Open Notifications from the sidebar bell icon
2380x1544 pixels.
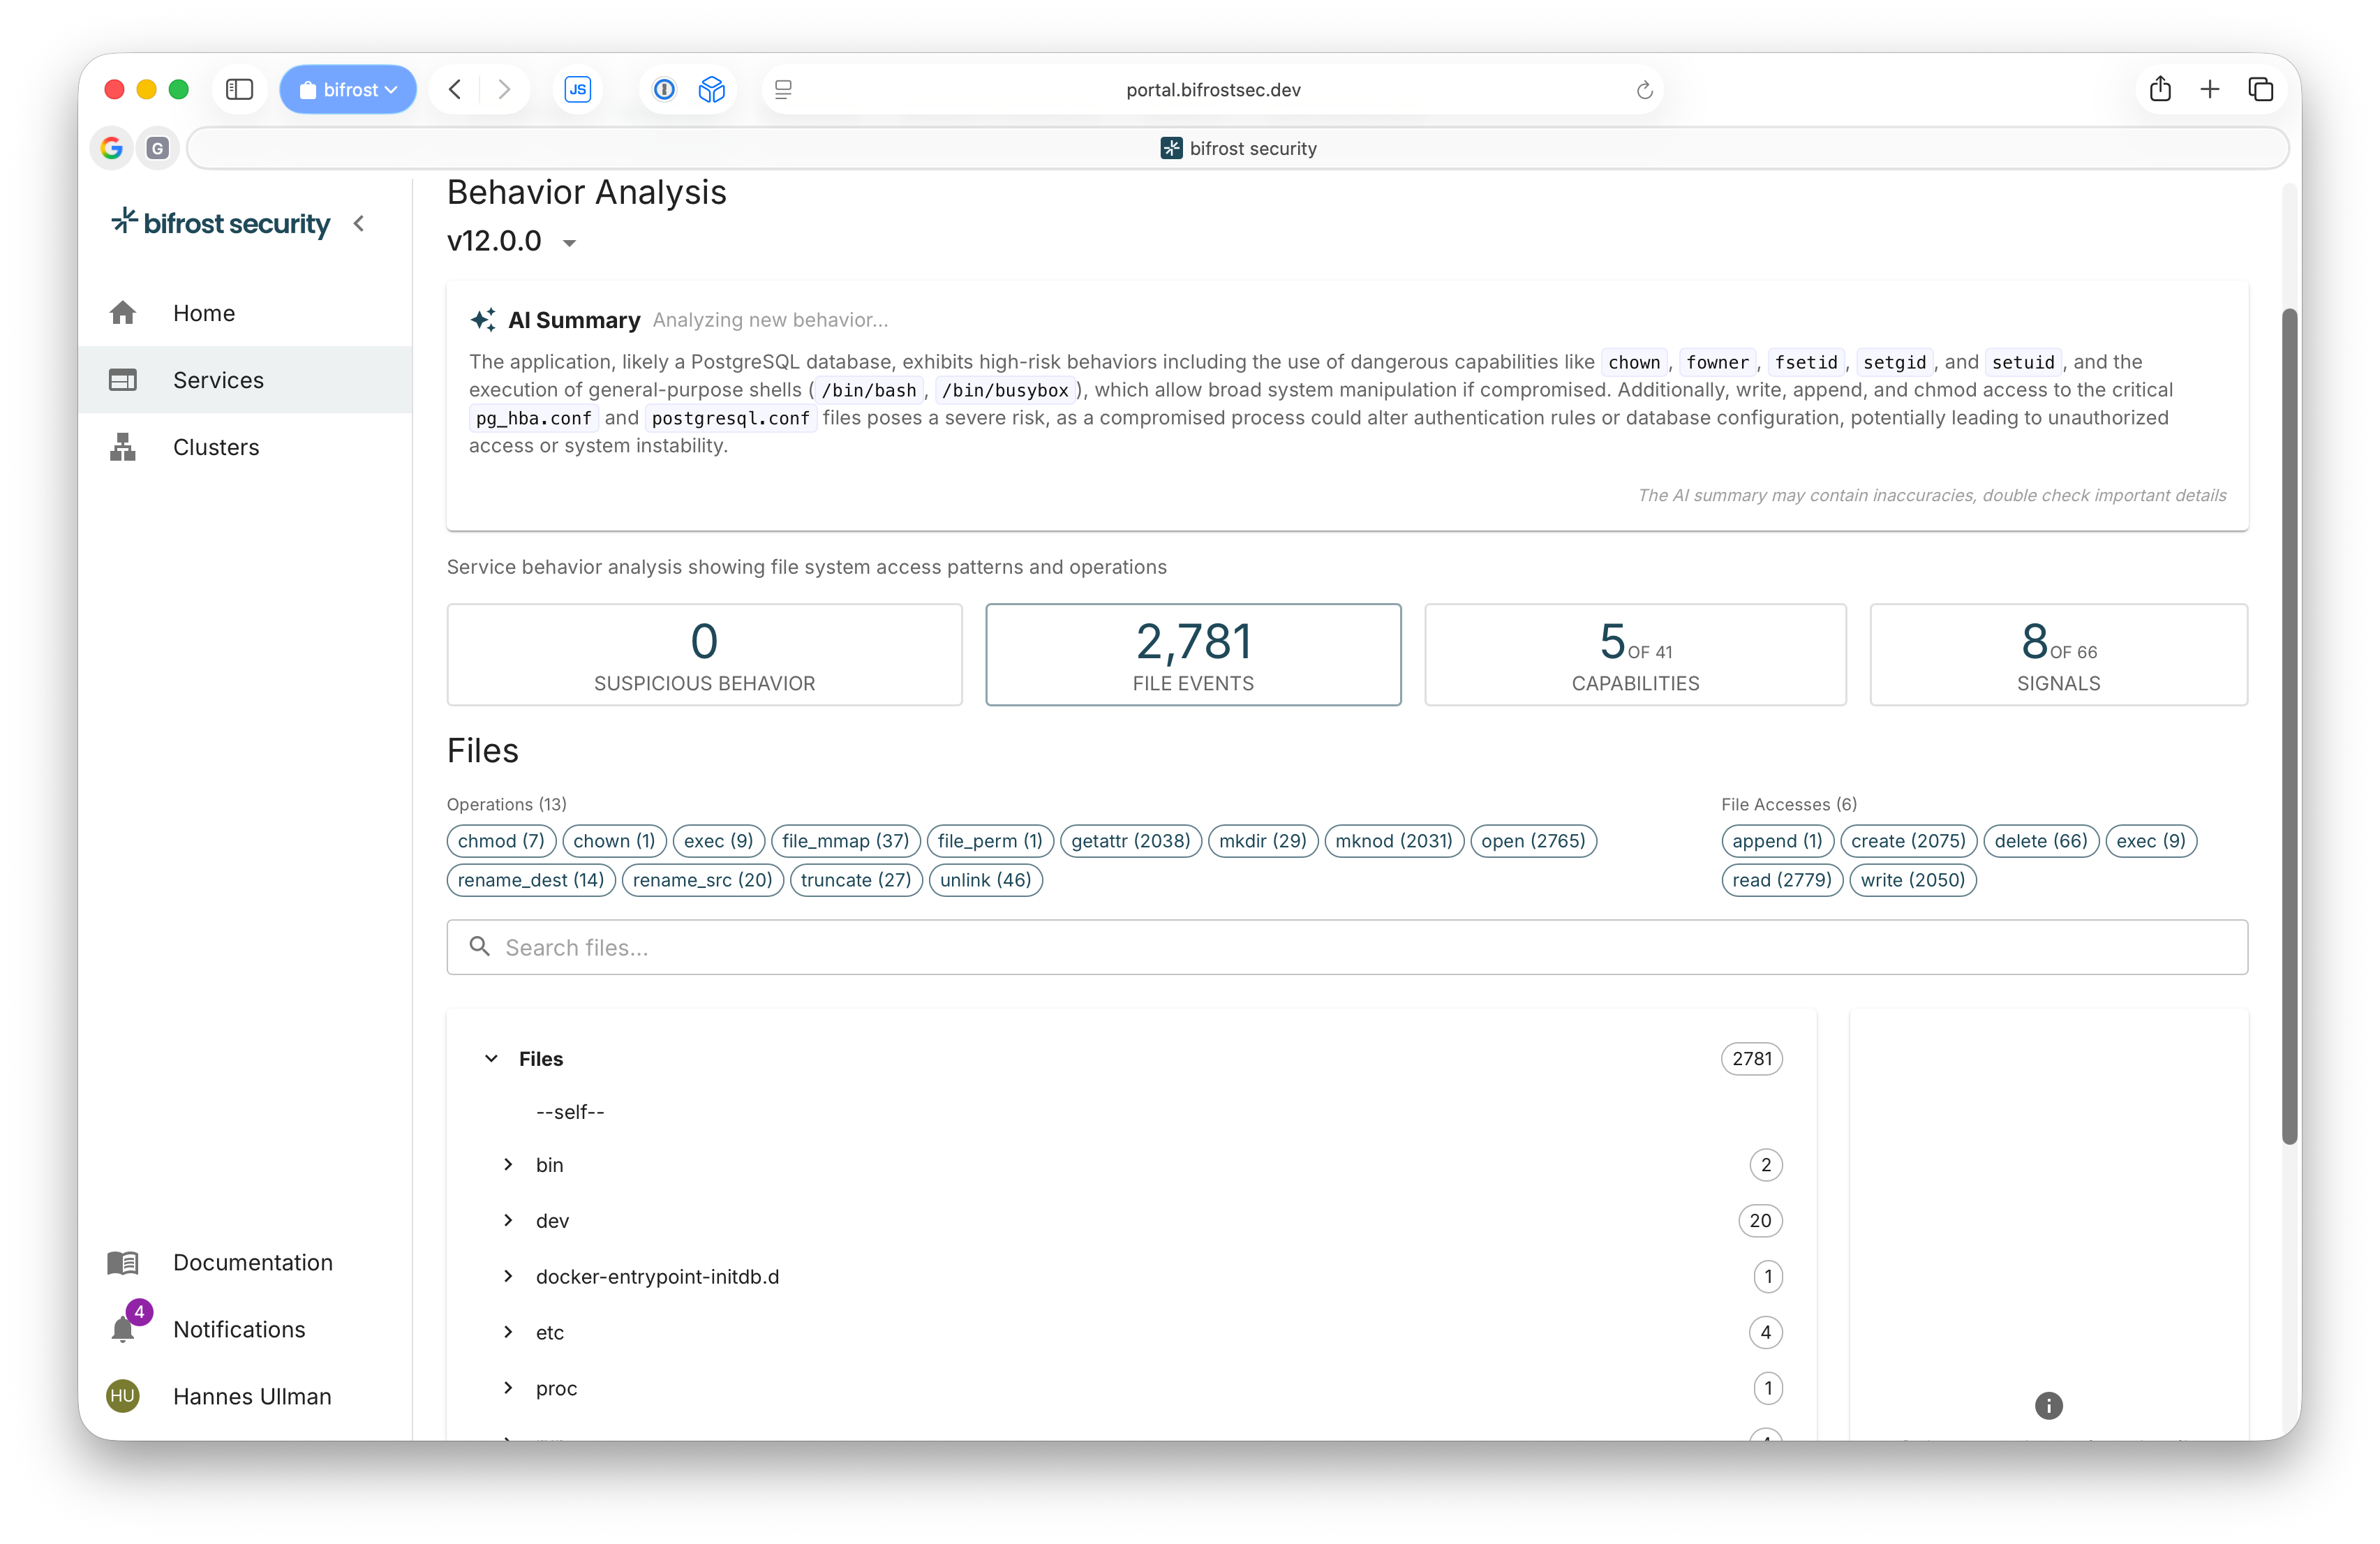point(123,1330)
